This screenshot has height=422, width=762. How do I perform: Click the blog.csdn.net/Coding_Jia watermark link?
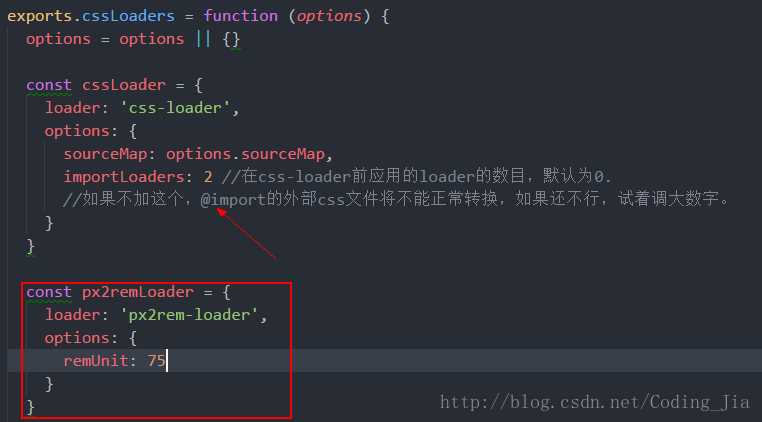(595, 403)
